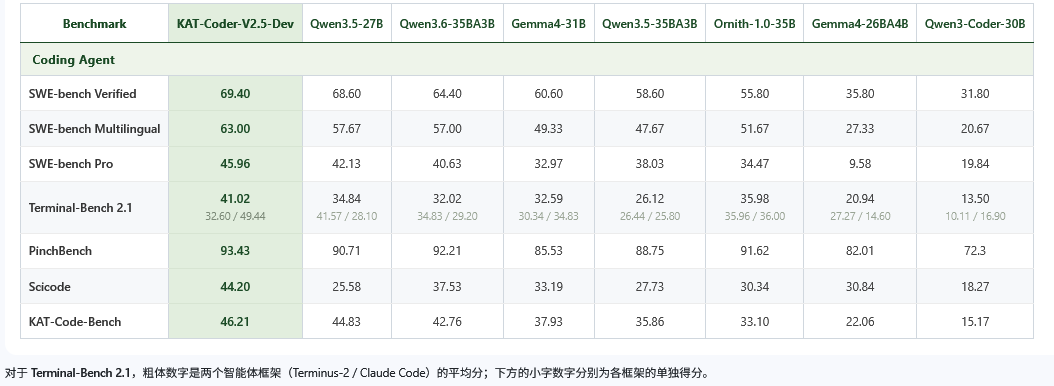Screen dimensions: 1054x386
Task: Click the 44.20 Scicode score
Action: pos(235,286)
